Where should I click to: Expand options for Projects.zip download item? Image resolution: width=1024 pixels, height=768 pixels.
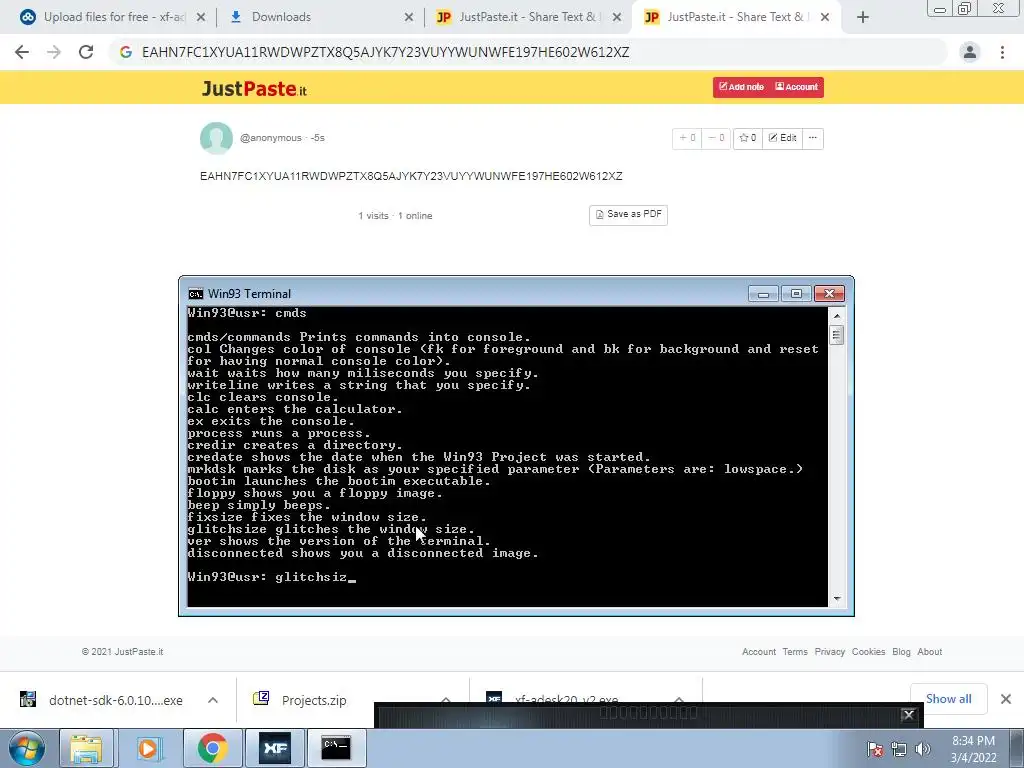[x=445, y=699]
